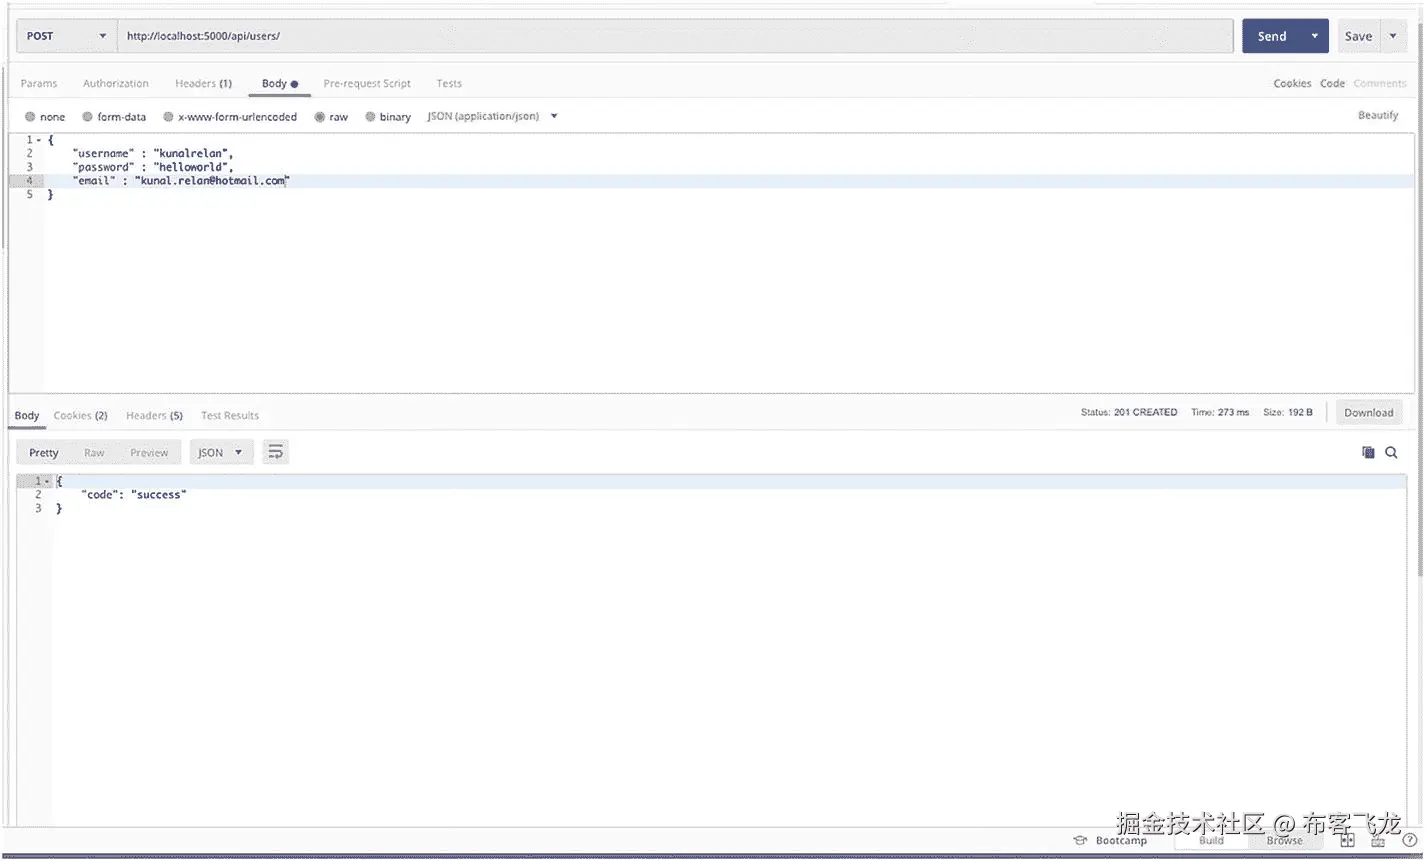Collapse response line 1 fold arrow
Screen dimensions: 1425x861
point(46,482)
